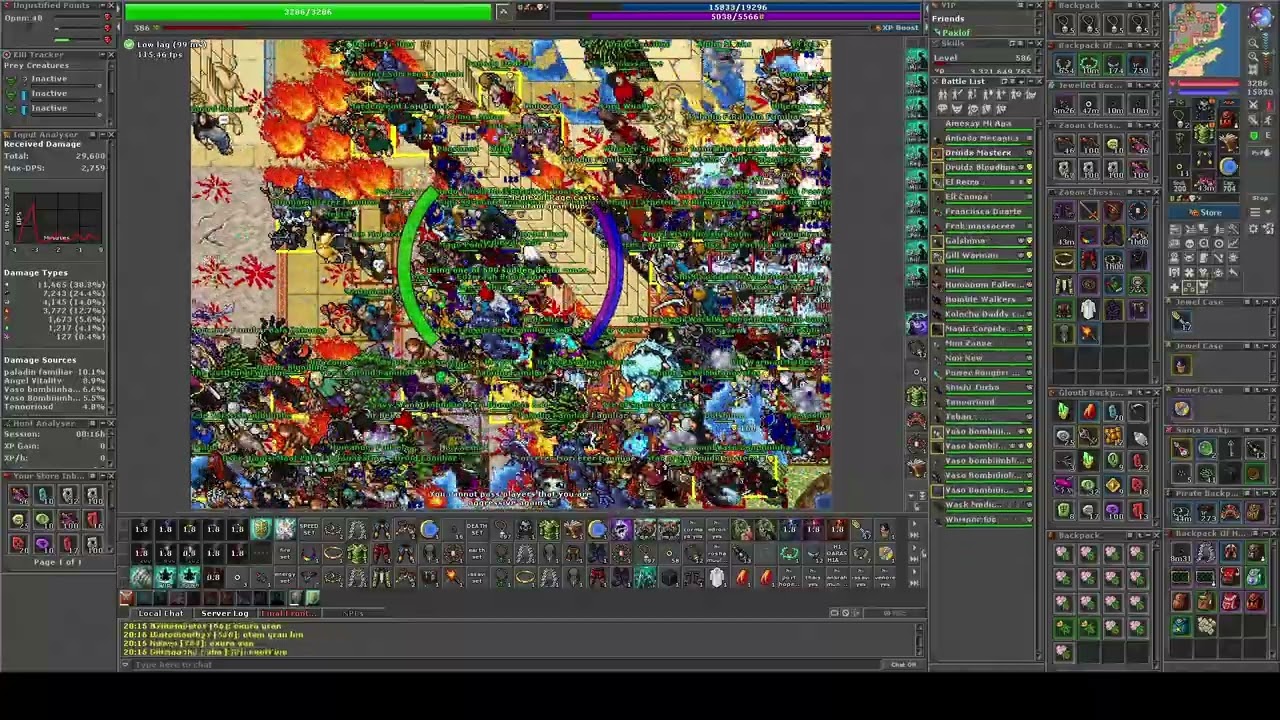The image size is (1280, 720).
Task: Toggle the PvP mode button
Action: (1261, 153)
